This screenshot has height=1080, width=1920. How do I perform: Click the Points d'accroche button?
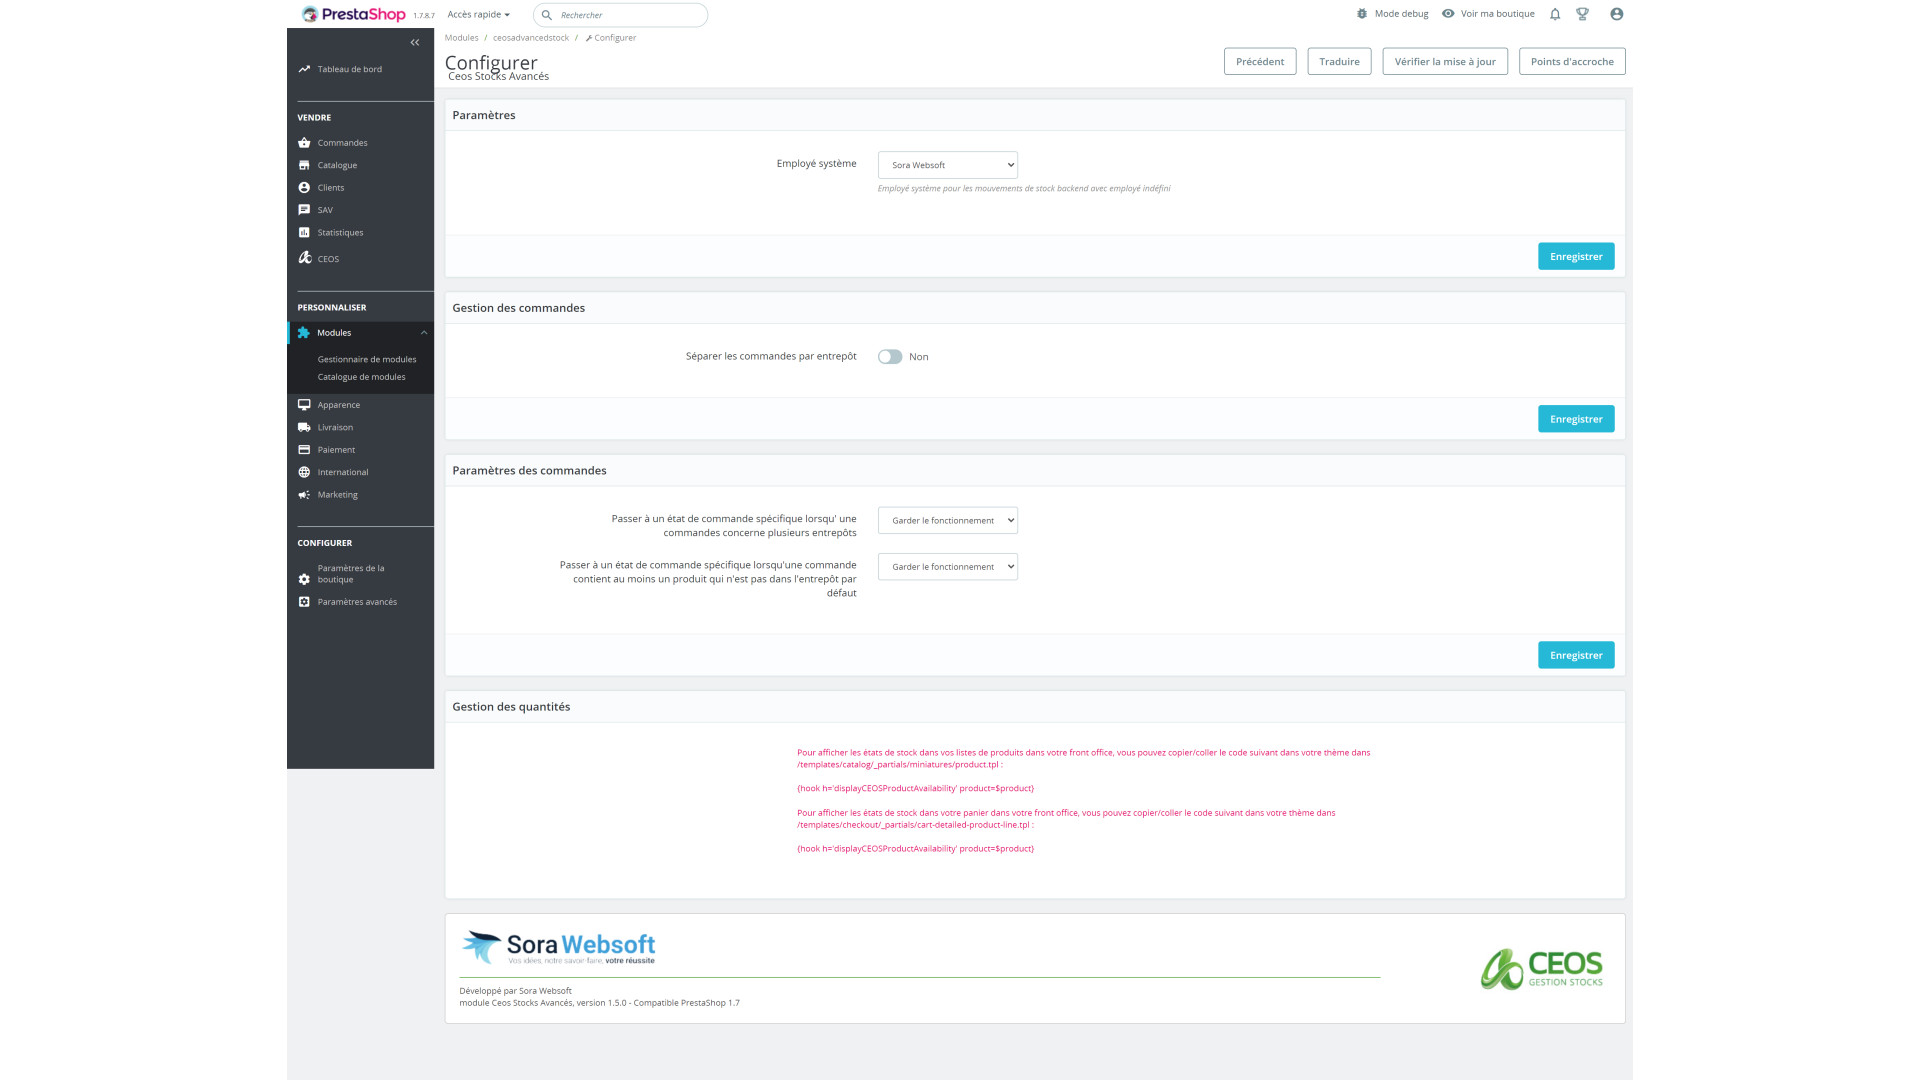[x=1571, y=61]
